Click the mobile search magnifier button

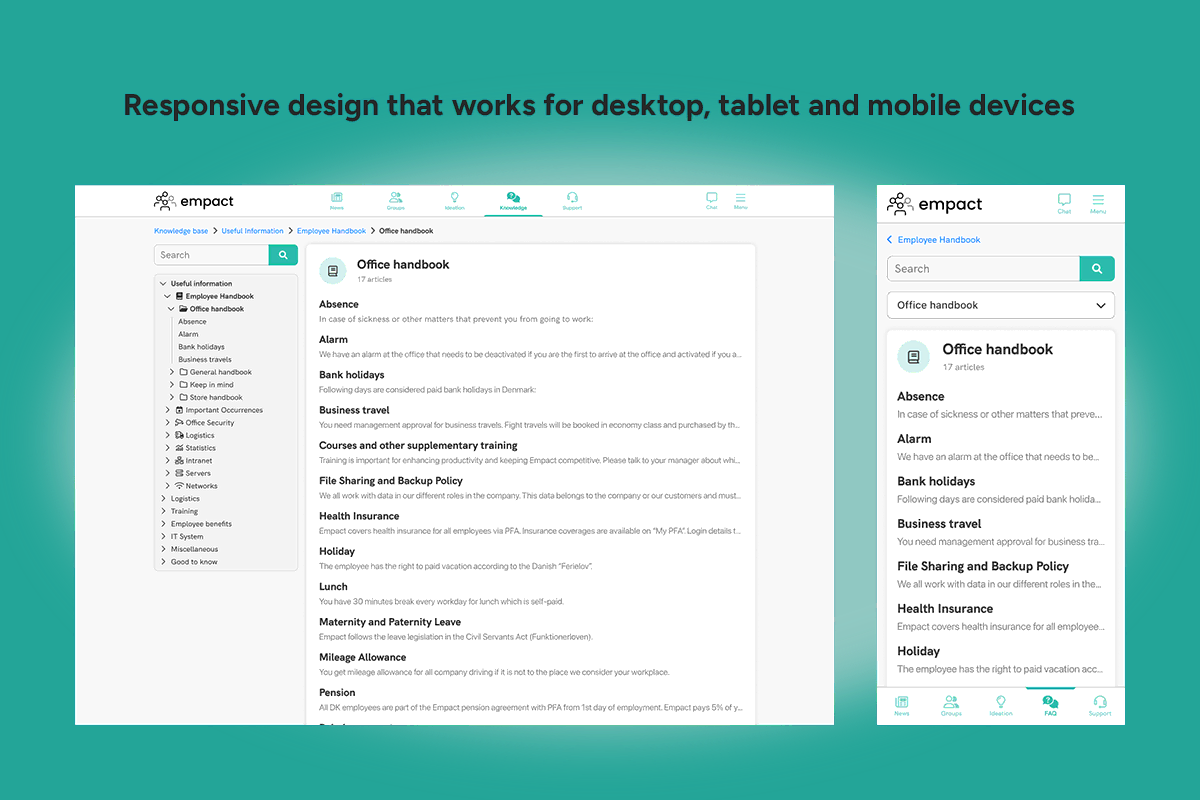click(x=1097, y=268)
